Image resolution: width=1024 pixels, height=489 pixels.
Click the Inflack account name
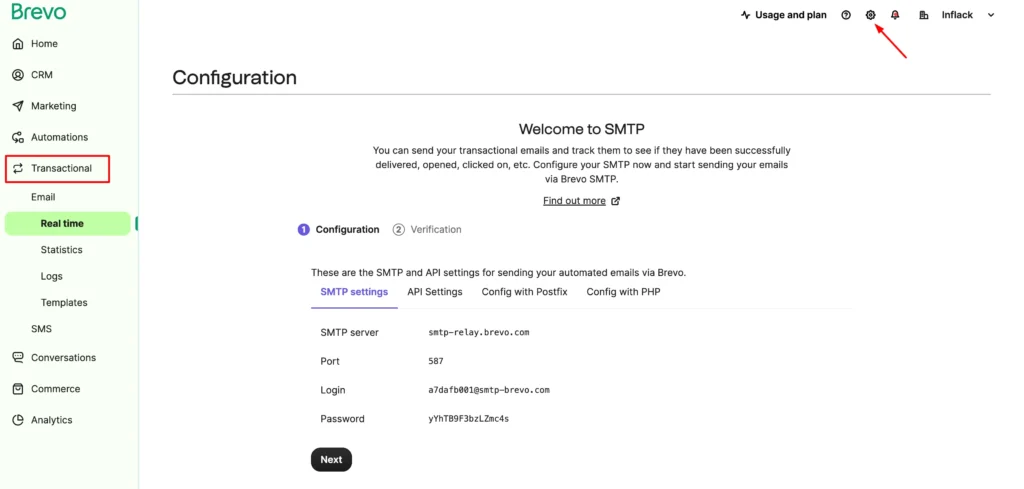(x=957, y=15)
